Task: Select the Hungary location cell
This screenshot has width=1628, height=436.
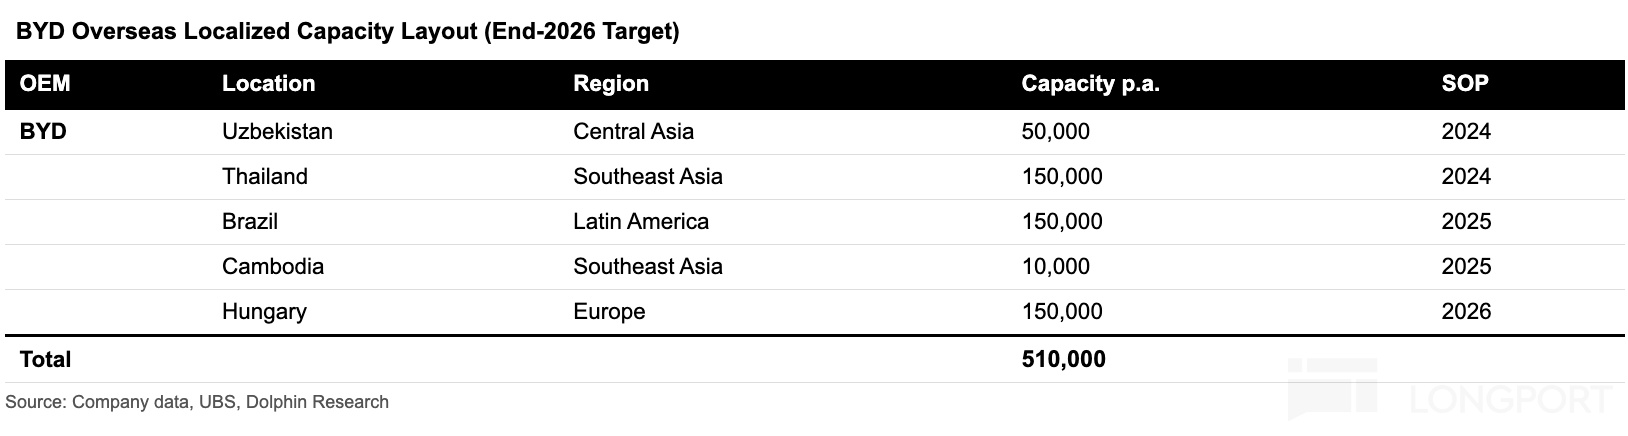Action: (264, 312)
